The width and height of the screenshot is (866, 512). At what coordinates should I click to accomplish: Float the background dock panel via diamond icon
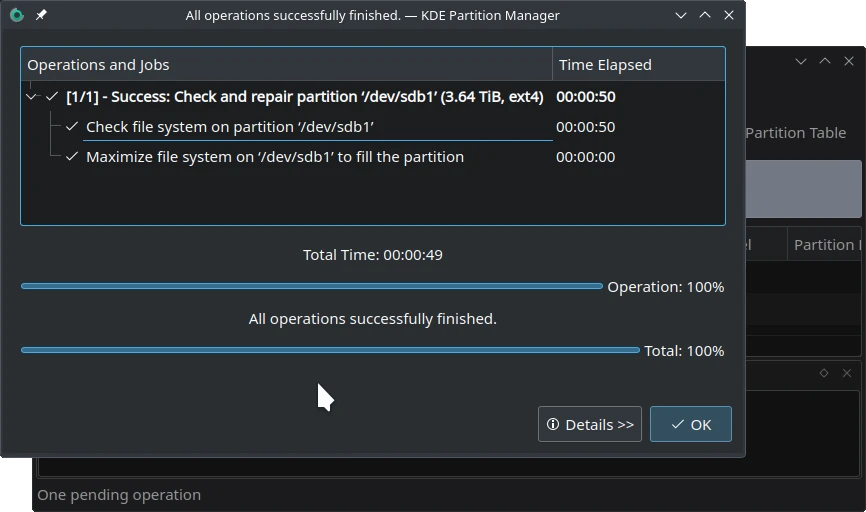click(x=823, y=373)
